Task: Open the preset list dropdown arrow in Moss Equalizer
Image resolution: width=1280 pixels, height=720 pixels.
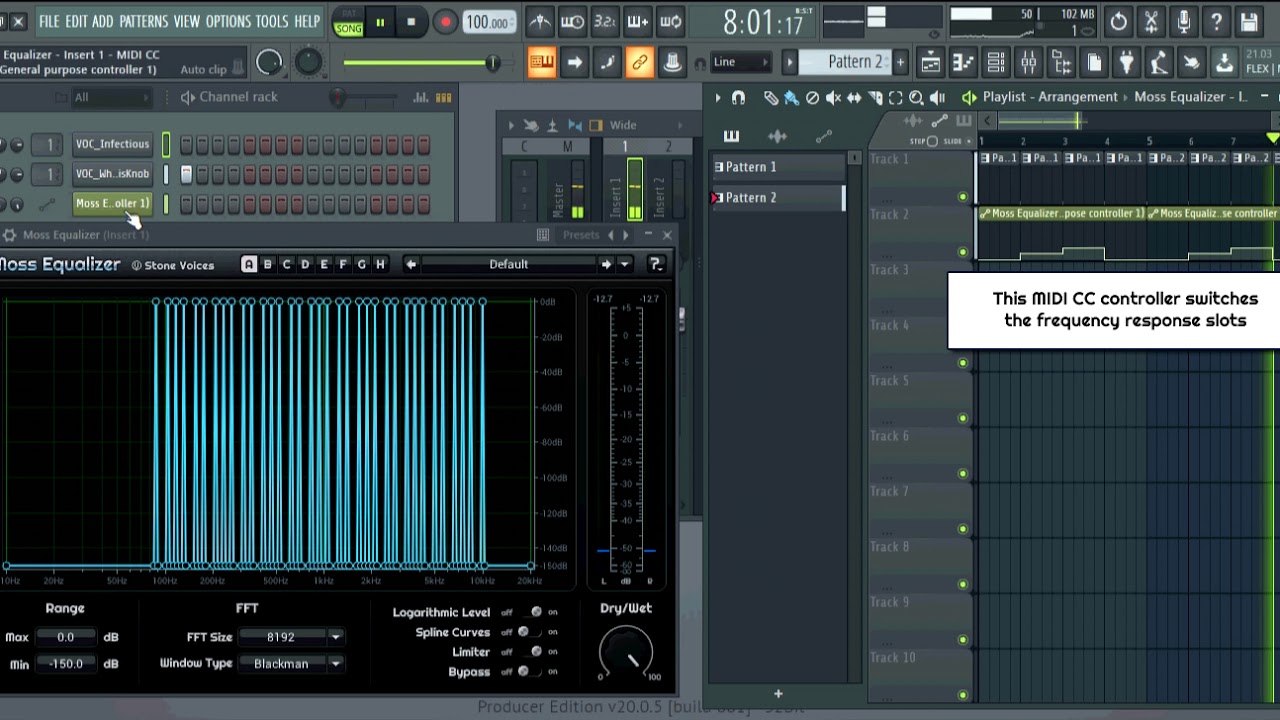Action: [625, 264]
